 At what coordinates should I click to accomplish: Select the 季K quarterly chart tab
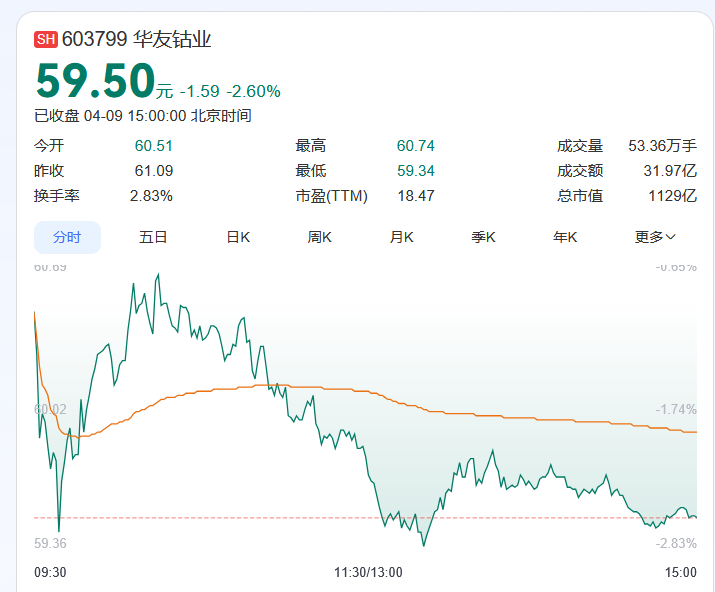tap(484, 237)
